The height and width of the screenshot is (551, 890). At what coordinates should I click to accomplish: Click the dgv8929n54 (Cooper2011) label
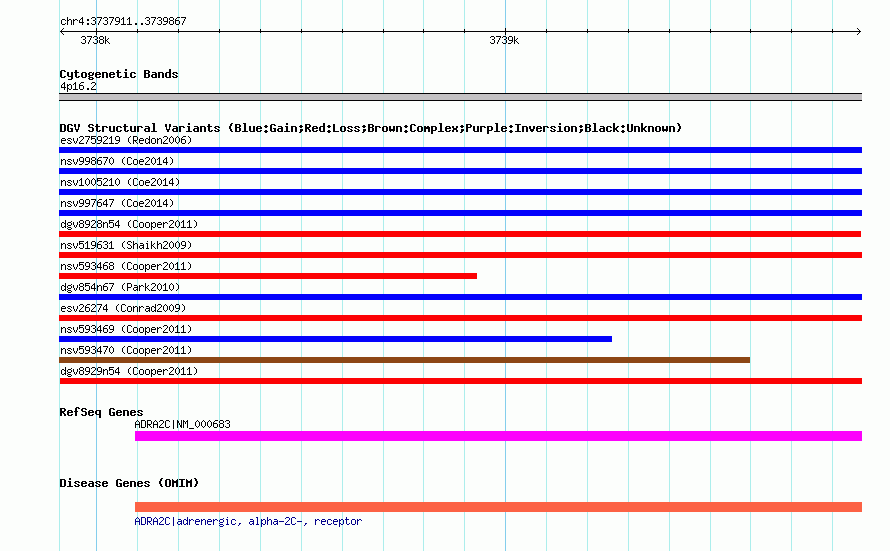tap(129, 371)
